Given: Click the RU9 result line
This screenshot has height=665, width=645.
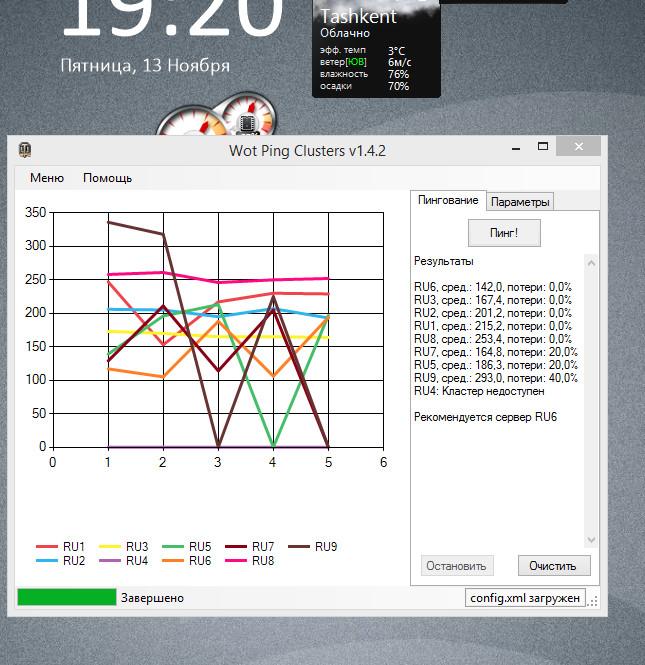Looking at the screenshot, I should 496,378.
